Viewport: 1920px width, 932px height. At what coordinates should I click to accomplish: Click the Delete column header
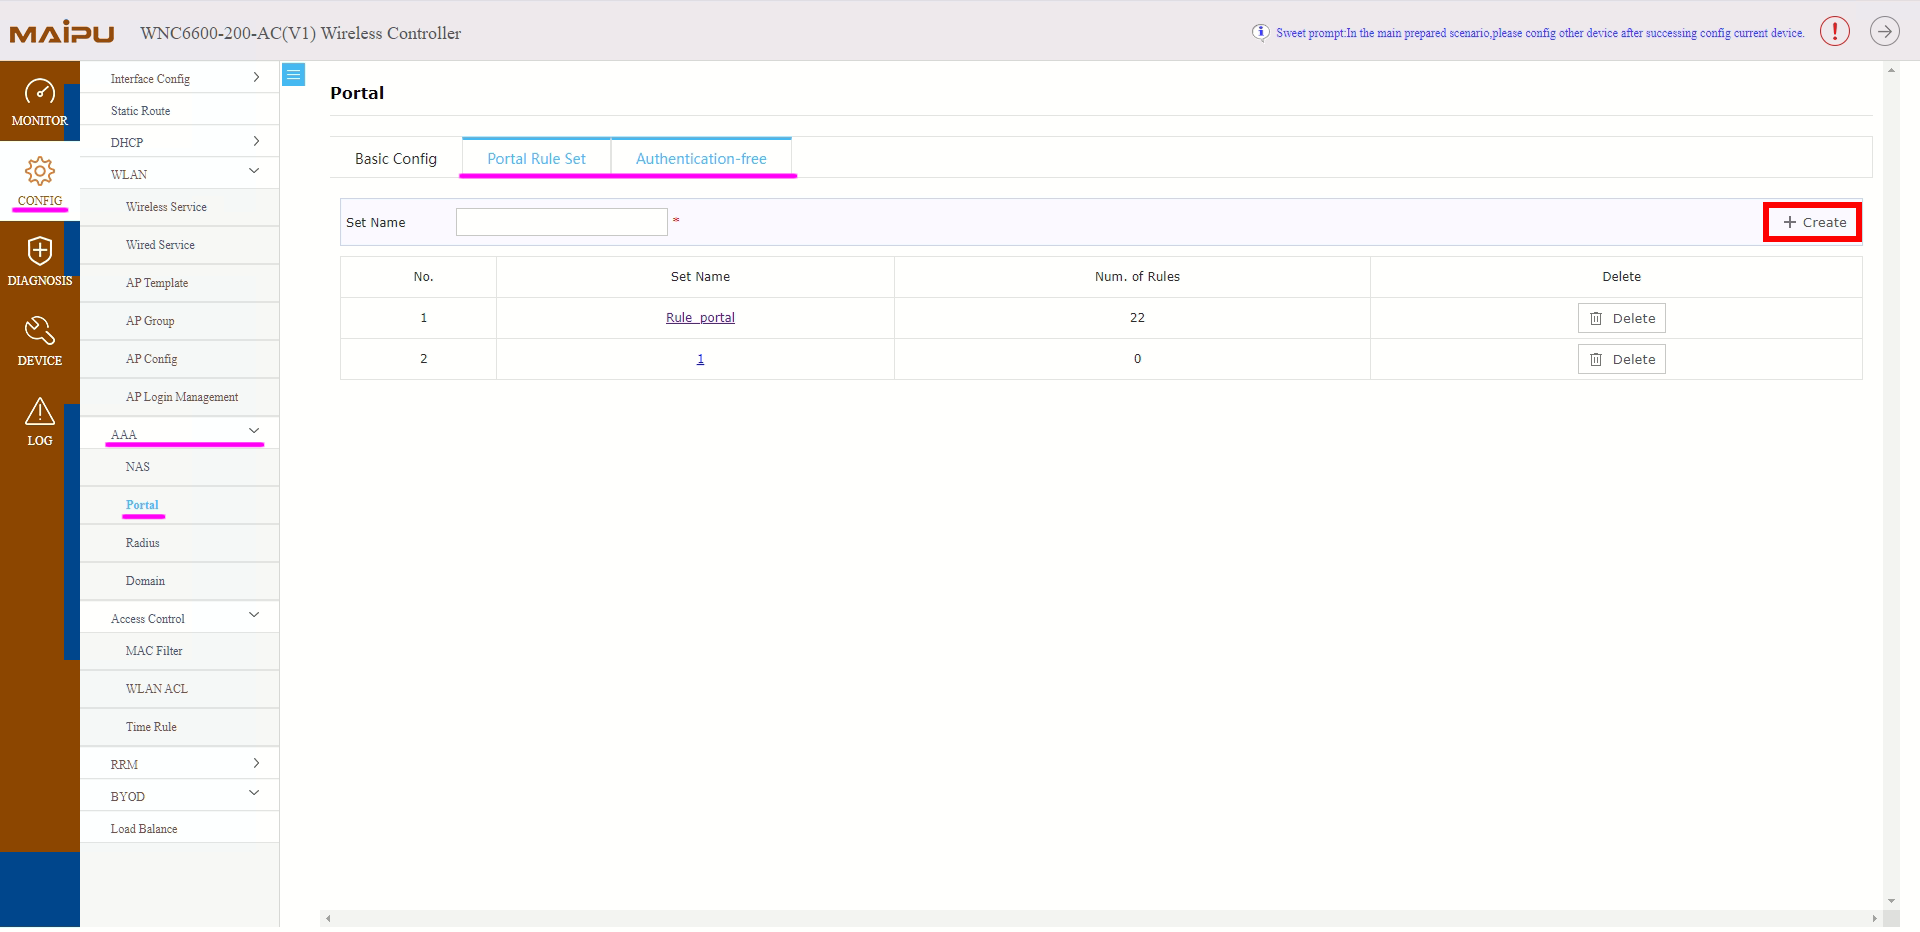click(x=1621, y=277)
